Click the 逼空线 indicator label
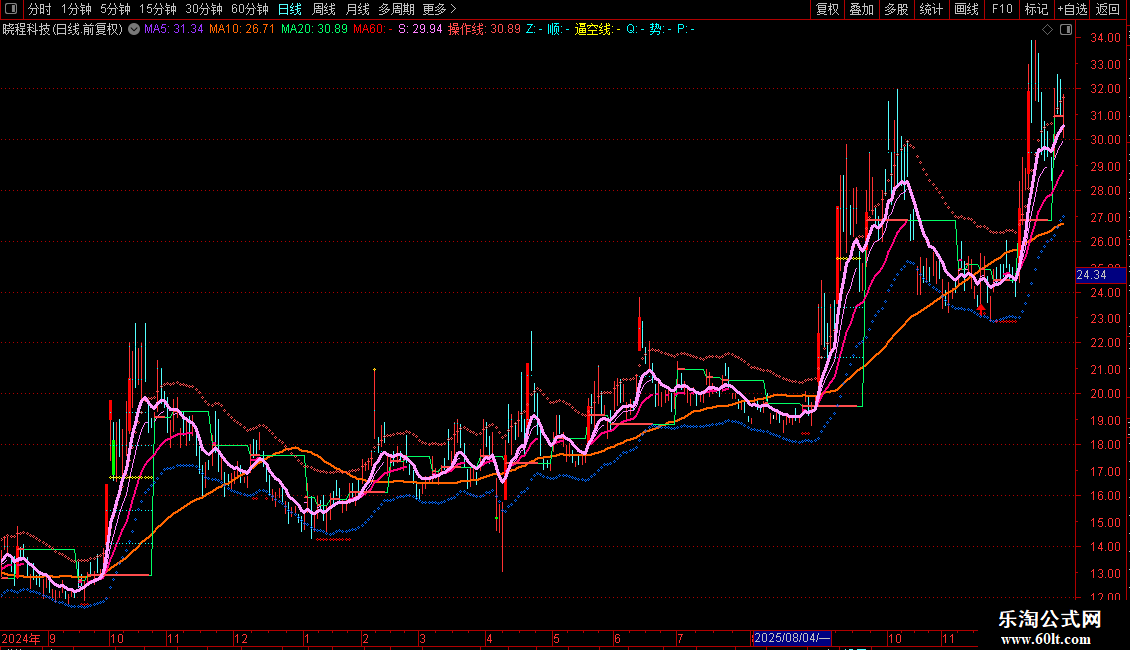The image size is (1130, 650). pos(597,30)
